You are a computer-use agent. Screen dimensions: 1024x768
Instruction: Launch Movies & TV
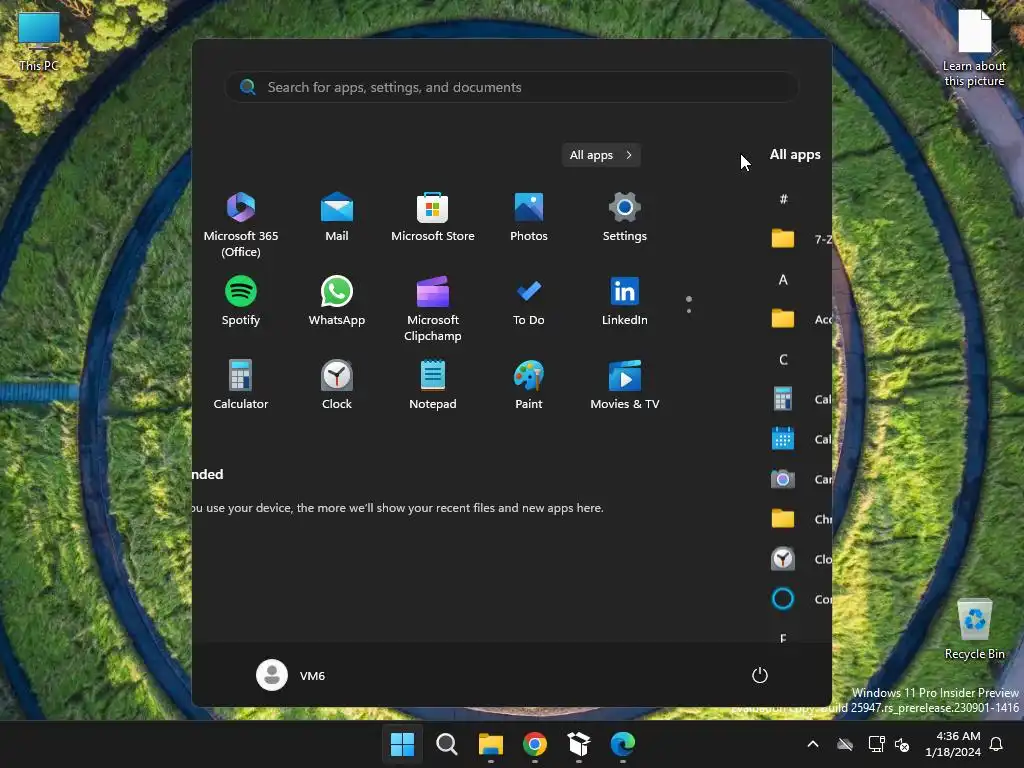tap(624, 385)
